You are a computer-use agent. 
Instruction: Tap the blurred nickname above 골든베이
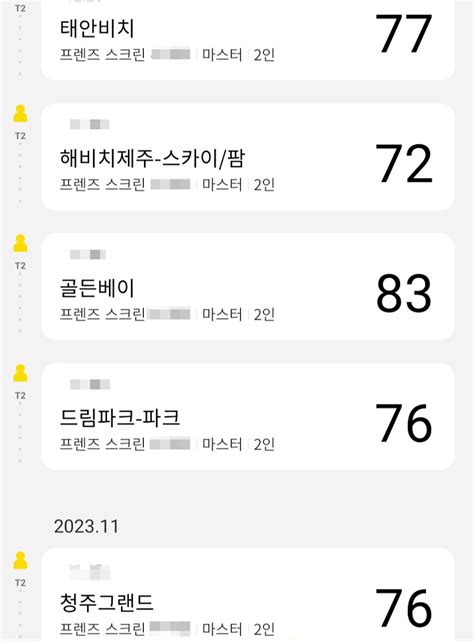[88, 255]
